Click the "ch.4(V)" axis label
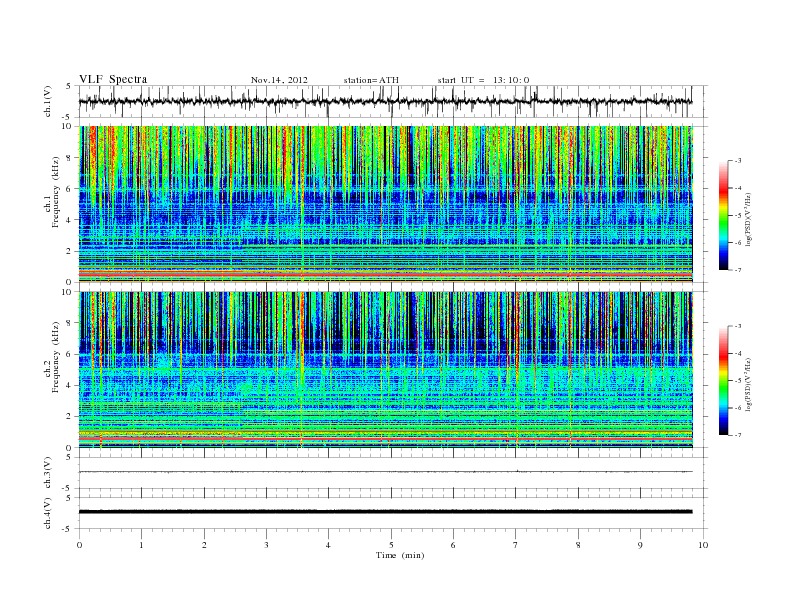The image size is (792, 612). [x=48, y=513]
